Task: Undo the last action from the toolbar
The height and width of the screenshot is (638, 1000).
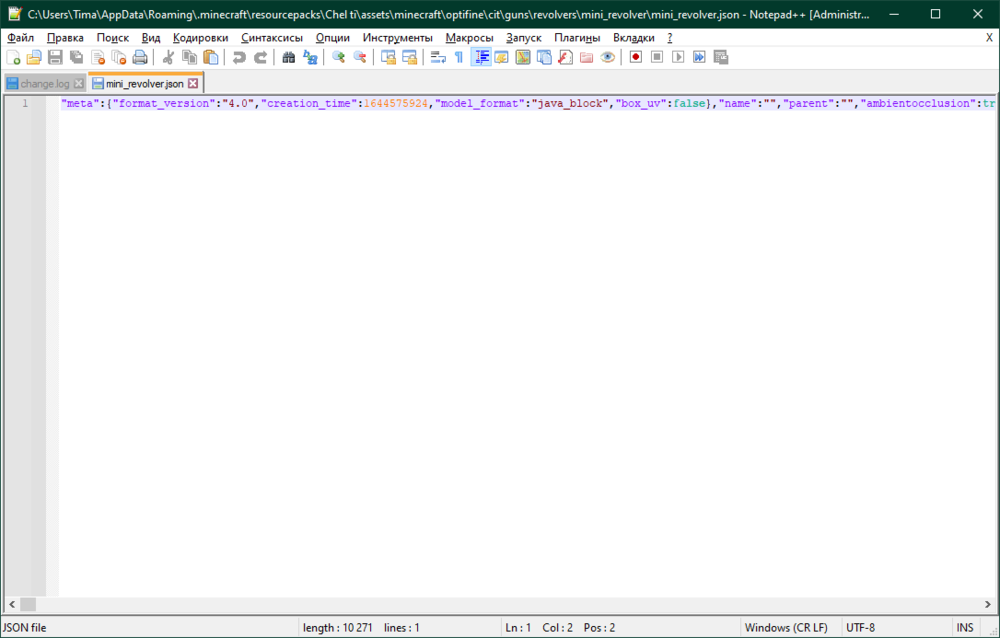Action: coord(239,57)
